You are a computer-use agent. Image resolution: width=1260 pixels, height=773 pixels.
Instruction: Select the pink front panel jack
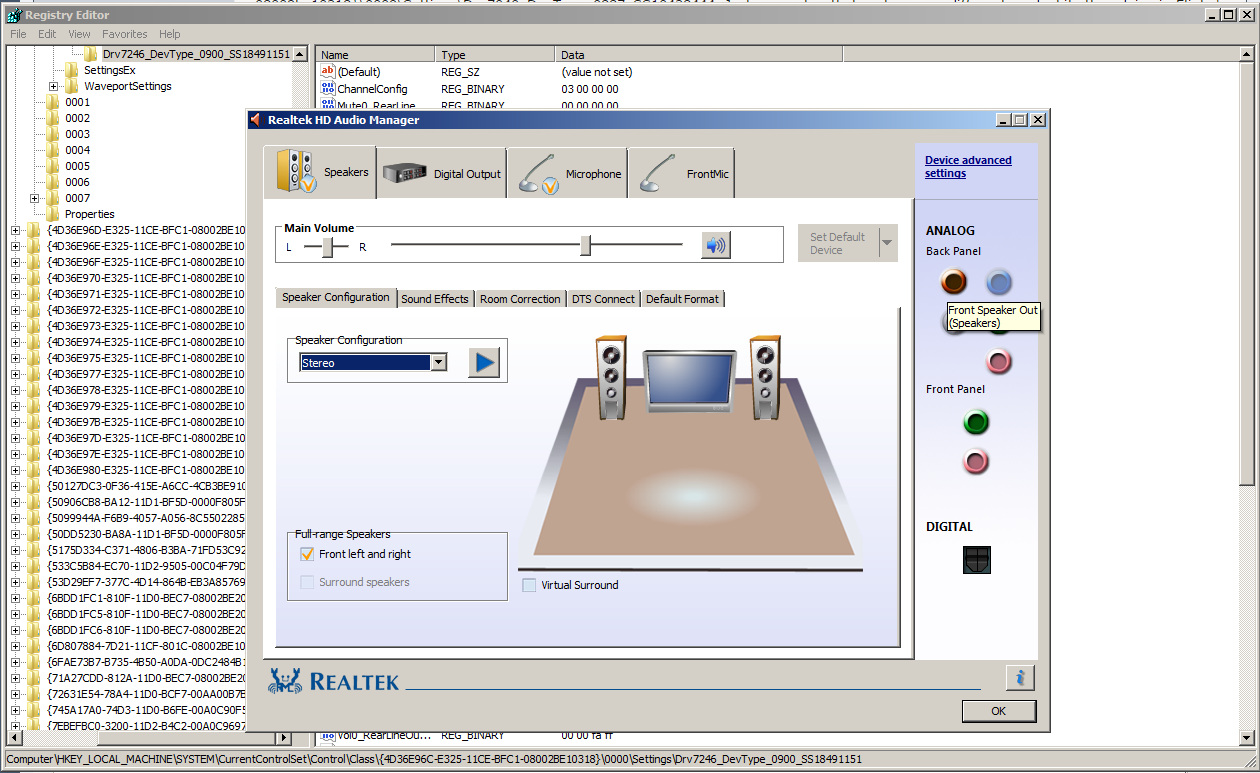point(976,461)
